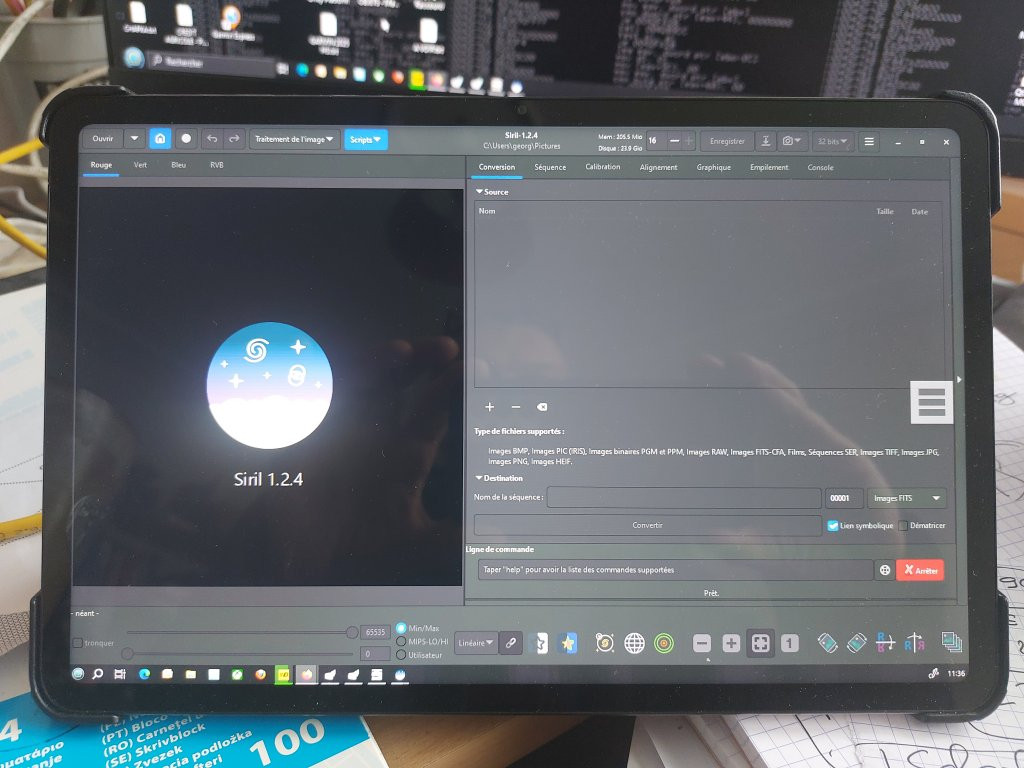
Task: Open the search magnifier on the tablet taskbar
Action: 98,673
